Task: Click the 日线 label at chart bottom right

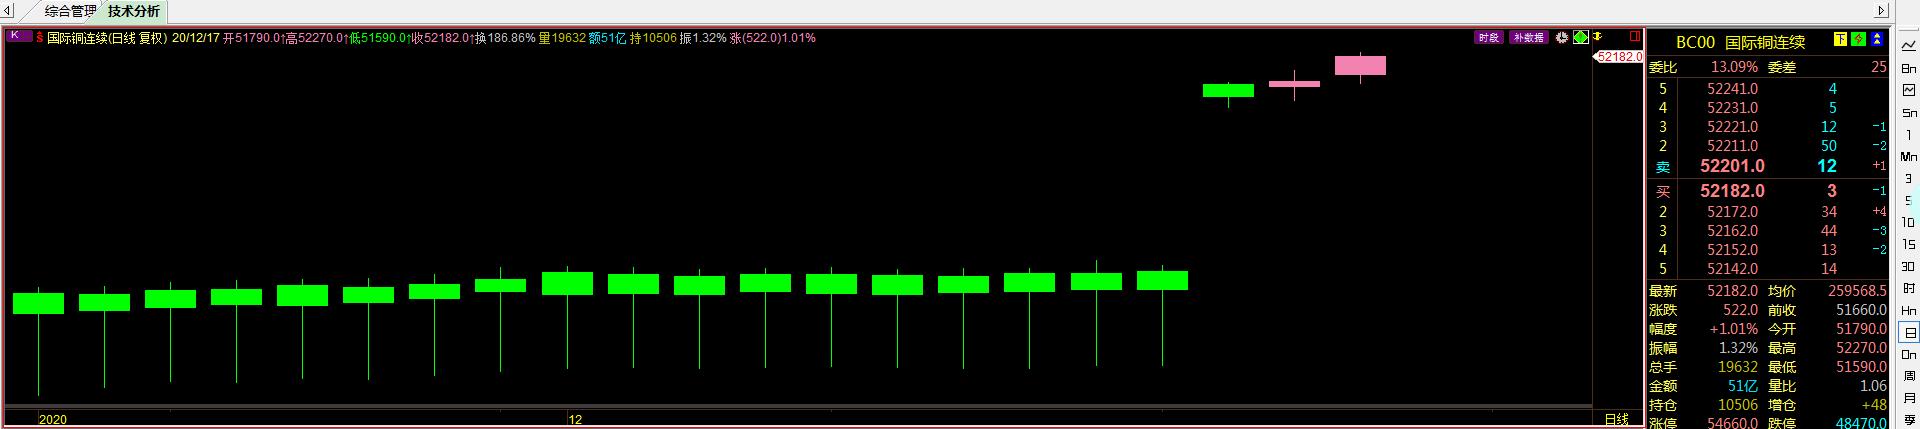Action: point(1616,419)
